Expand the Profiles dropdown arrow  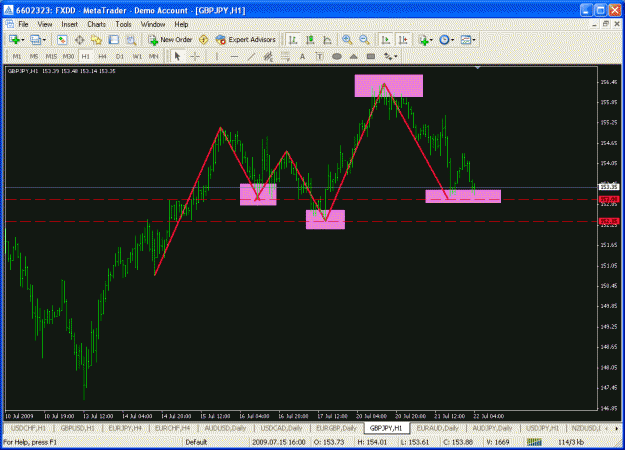click(x=44, y=40)
